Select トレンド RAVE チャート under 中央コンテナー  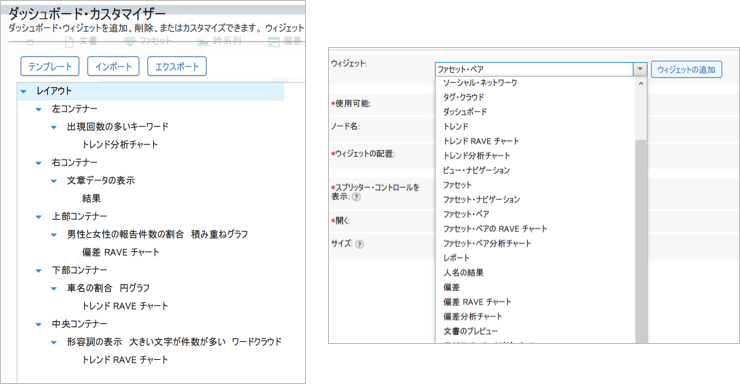[x=125, y=360]
